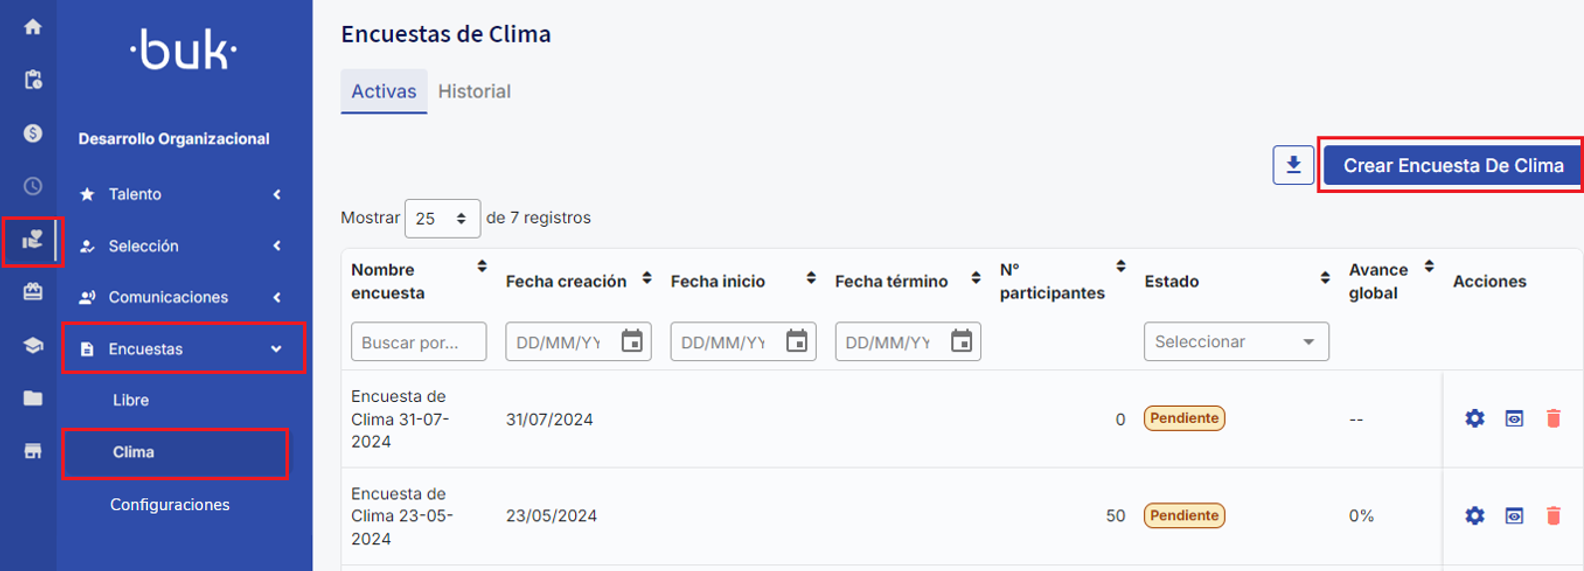The width and height of the screenshot is (1584, 571).
Task: Open the Estado Seleccionar dropdown
Action: coord(1236,342)
